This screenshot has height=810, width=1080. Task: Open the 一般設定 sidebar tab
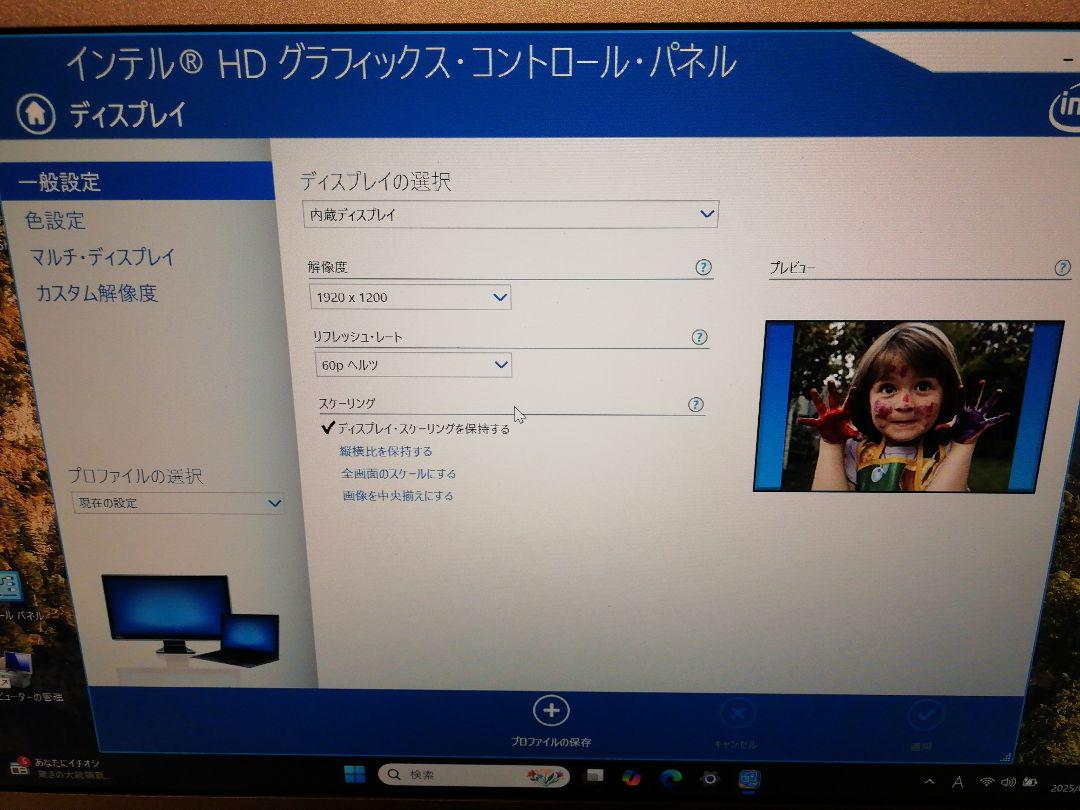(x=138, y=181)
